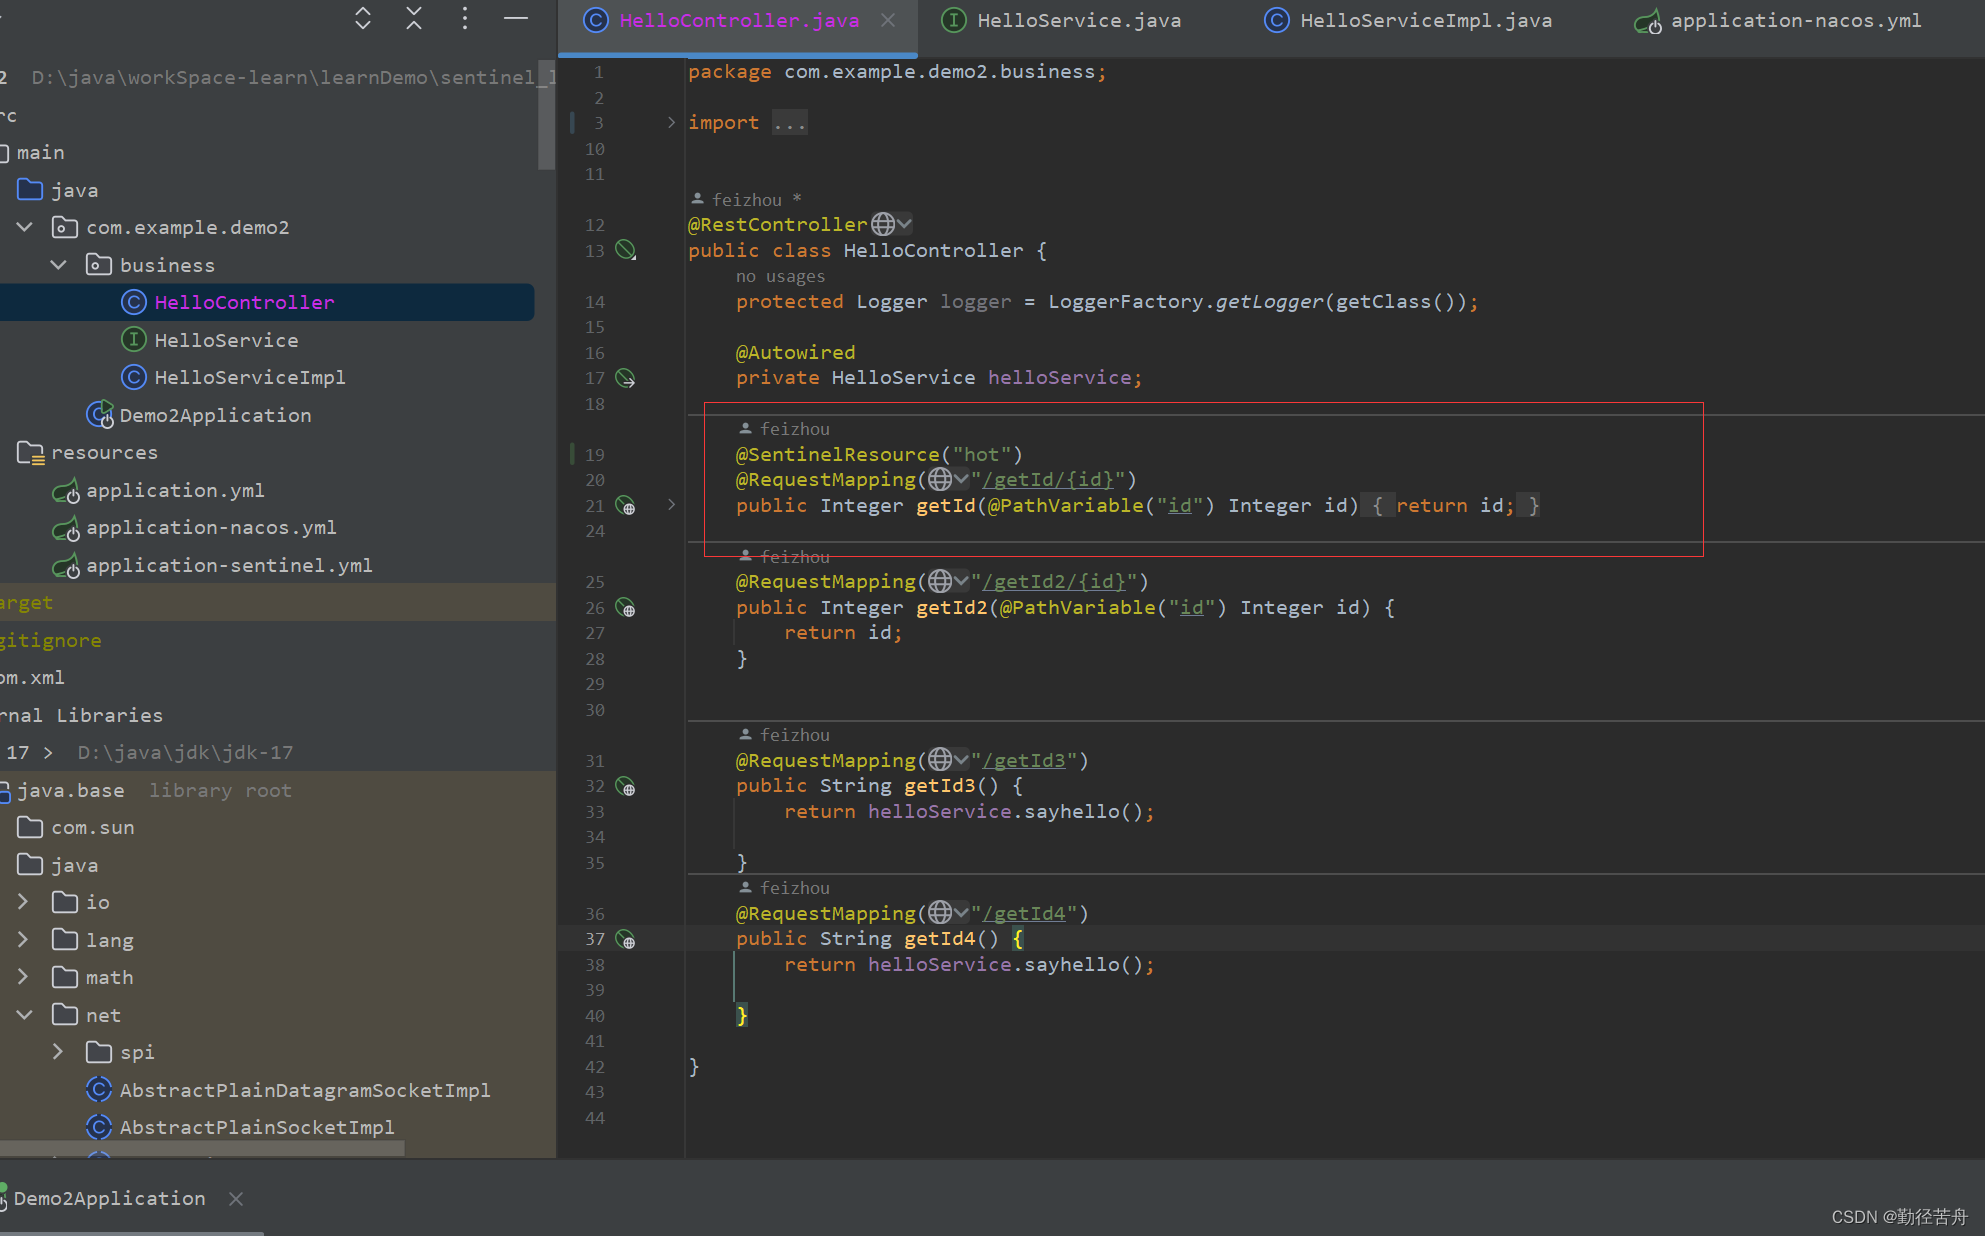This screenshot has width=1985, height=1236.
Task: Collapse all project tree items
Action: (x=414, y=18)
